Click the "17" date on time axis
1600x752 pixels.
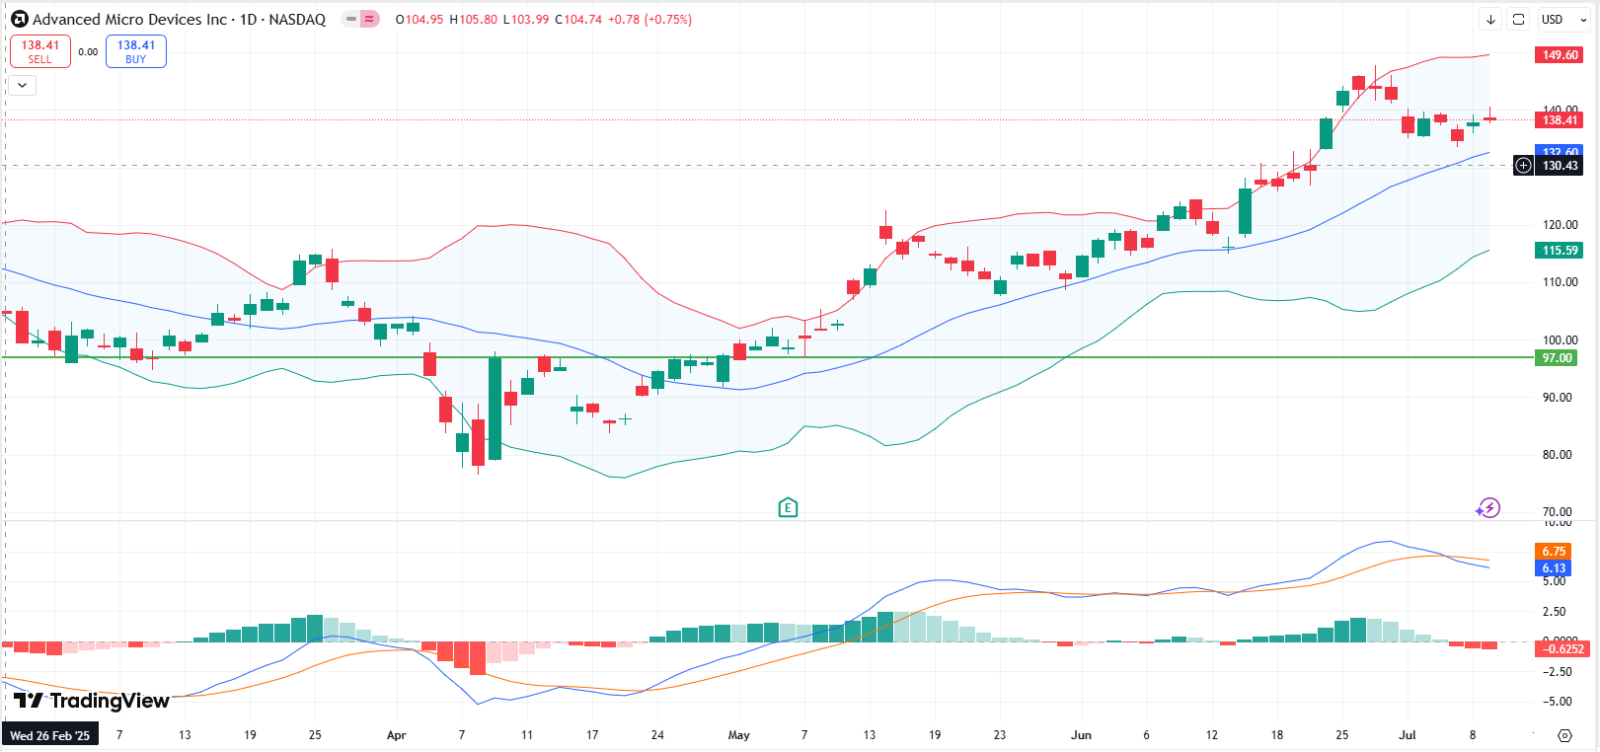coord(592,735)
